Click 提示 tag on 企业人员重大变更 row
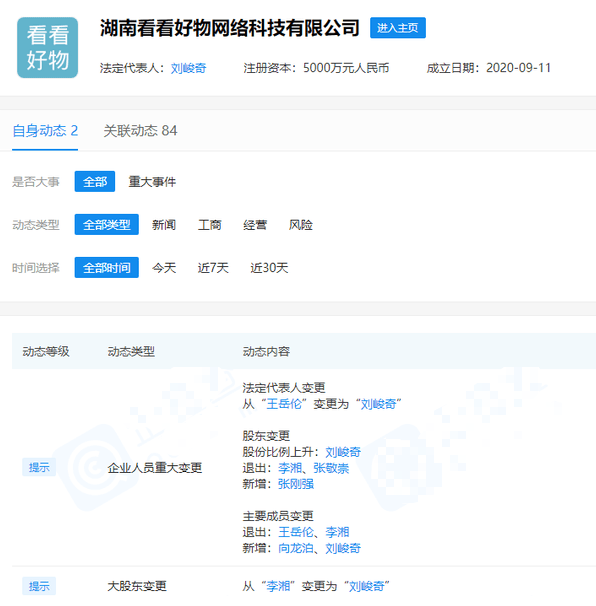Image resolution: width=596 pixels, height=606 pixels. 39,467
